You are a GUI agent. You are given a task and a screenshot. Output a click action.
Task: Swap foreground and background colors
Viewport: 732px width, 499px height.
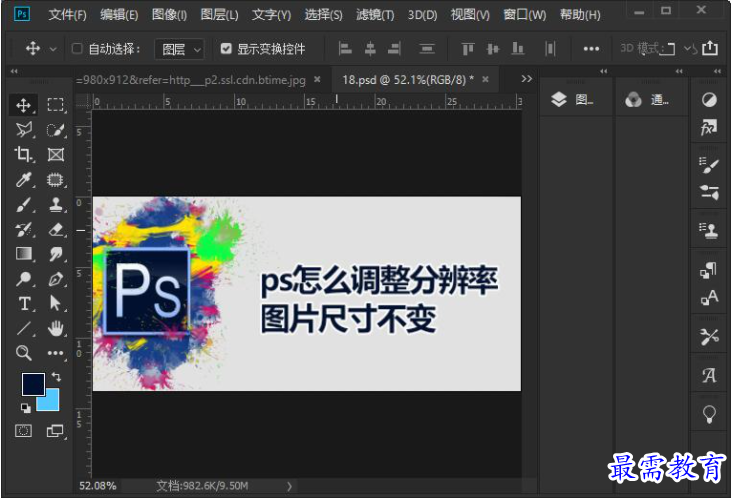[x=56, y=376]
